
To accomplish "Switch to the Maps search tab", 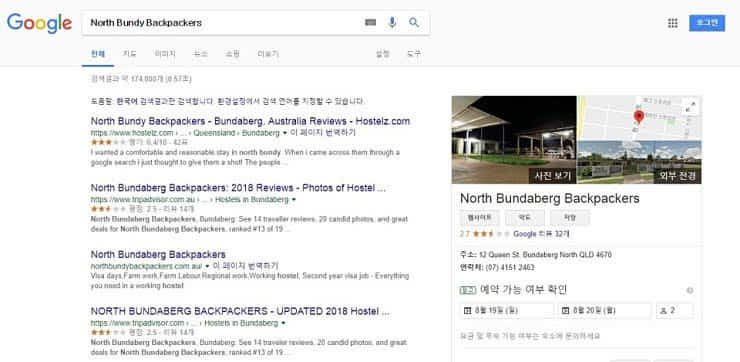I will (129, 54).
